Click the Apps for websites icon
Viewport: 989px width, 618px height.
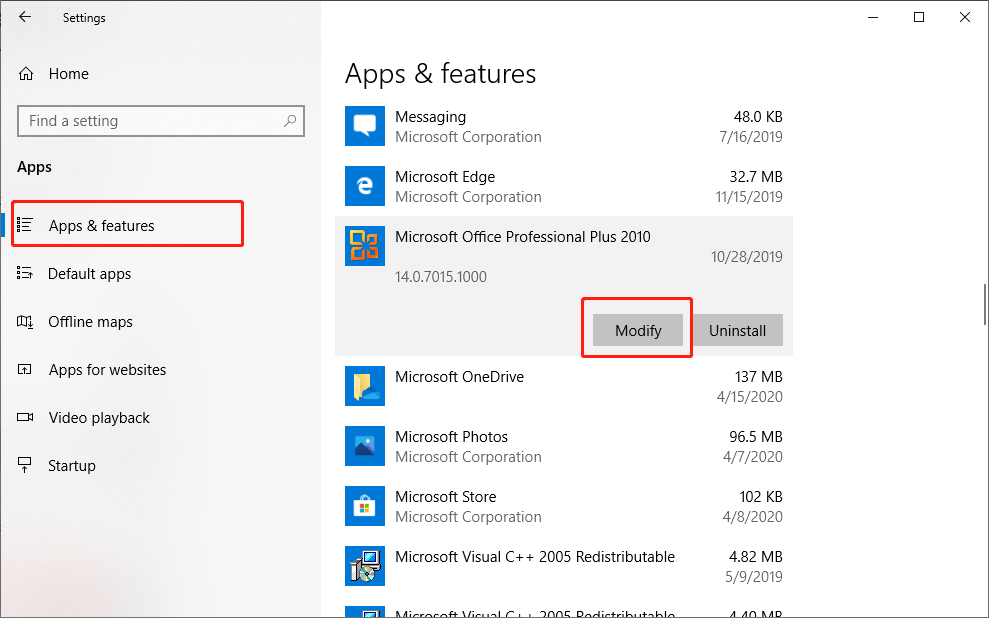25,370
